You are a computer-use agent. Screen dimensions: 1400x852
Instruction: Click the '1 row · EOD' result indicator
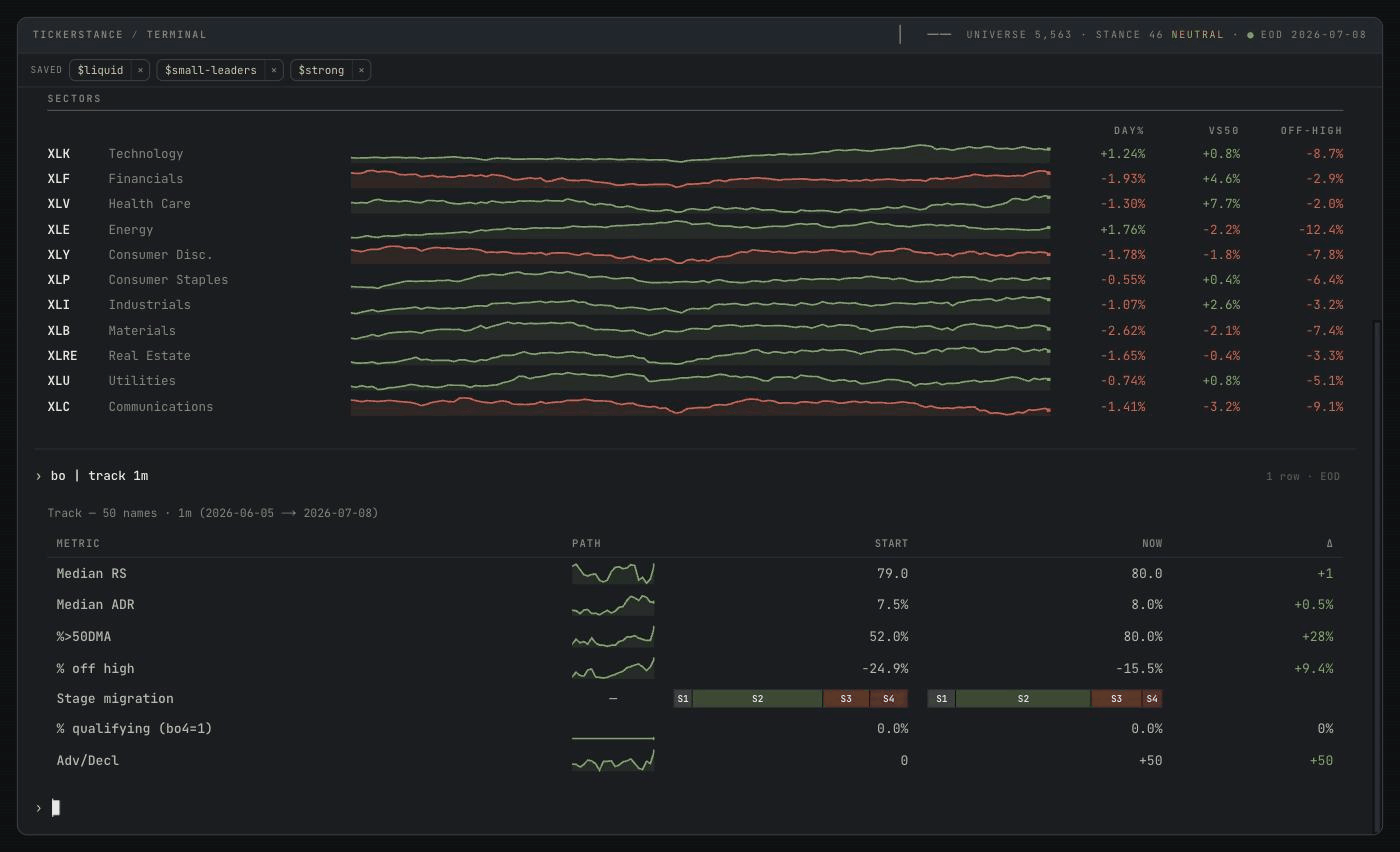tap(1302, 477)
